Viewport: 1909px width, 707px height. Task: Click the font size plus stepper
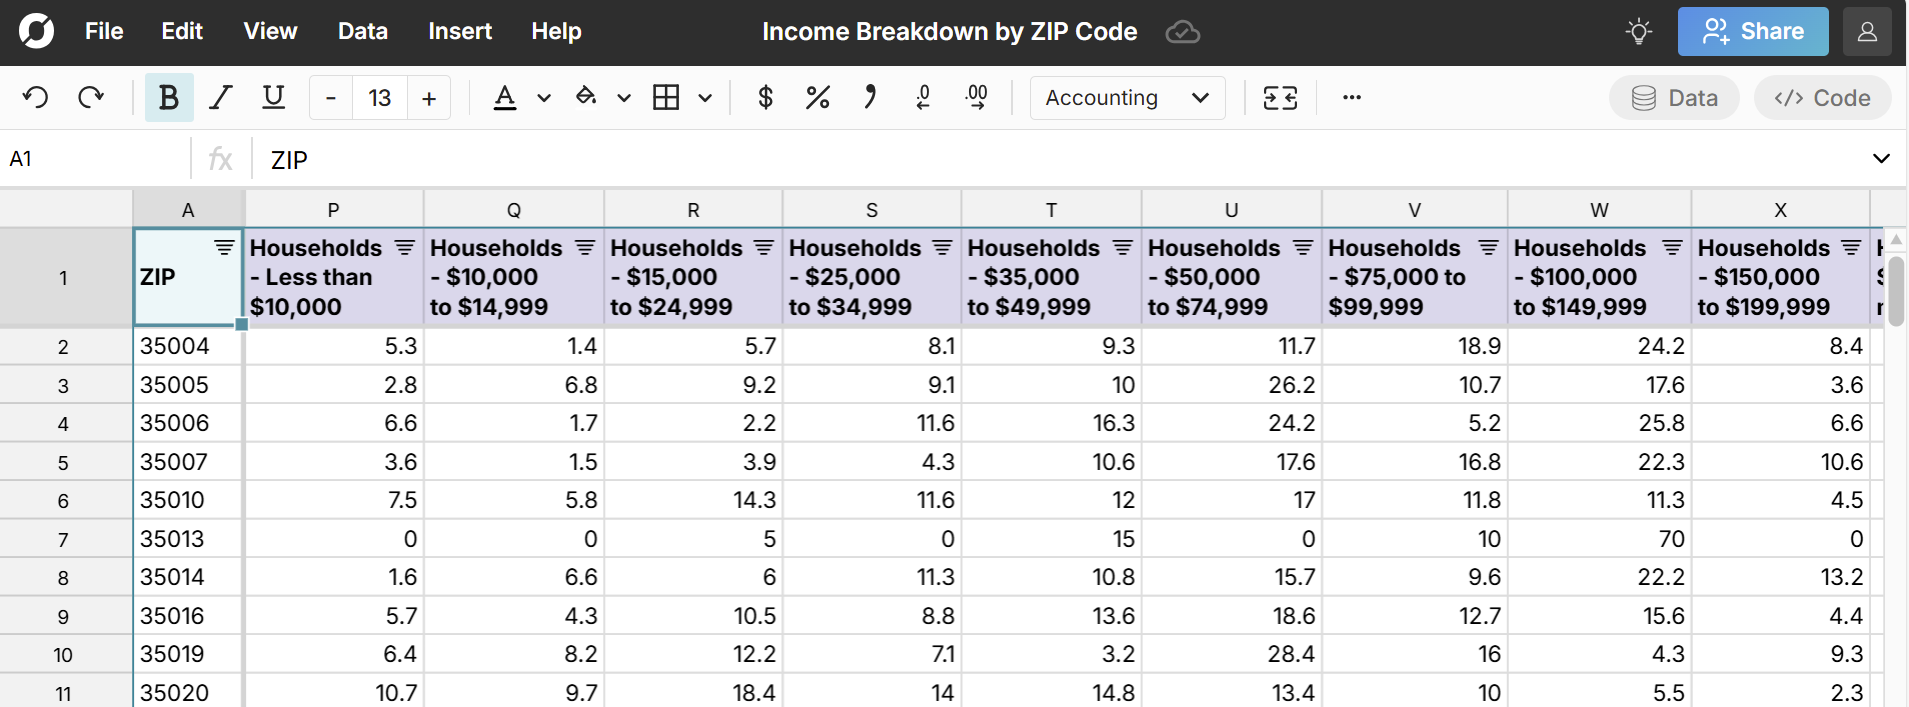(429, 98)
